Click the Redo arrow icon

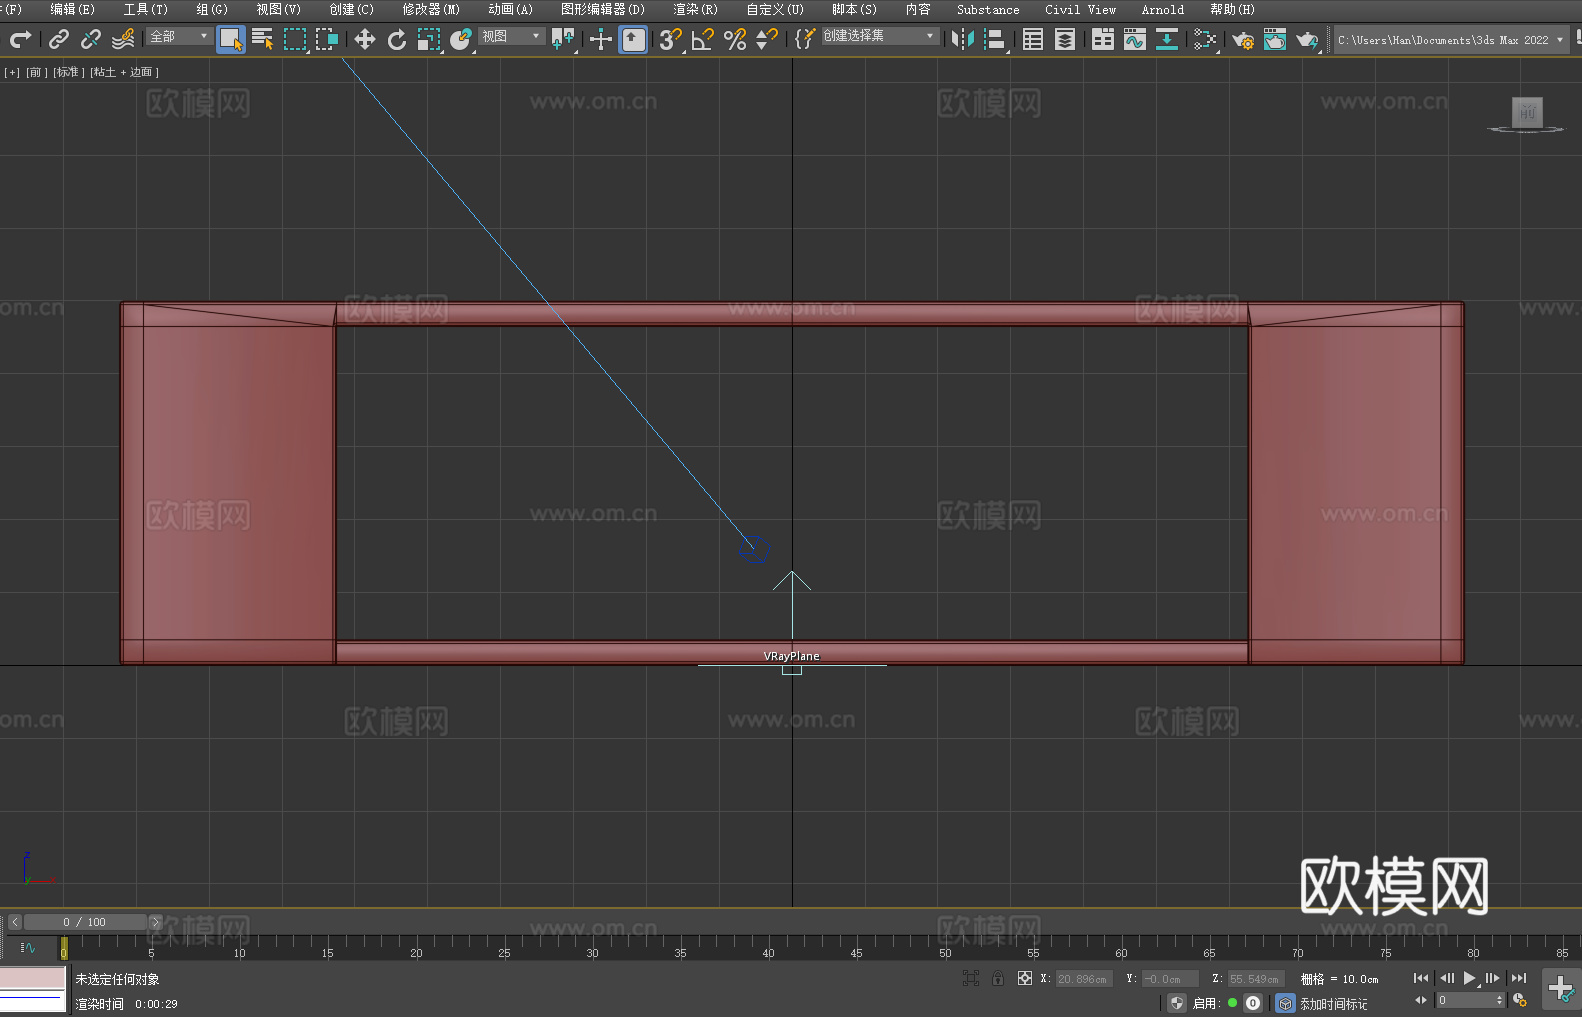click(x=20, y=39)
